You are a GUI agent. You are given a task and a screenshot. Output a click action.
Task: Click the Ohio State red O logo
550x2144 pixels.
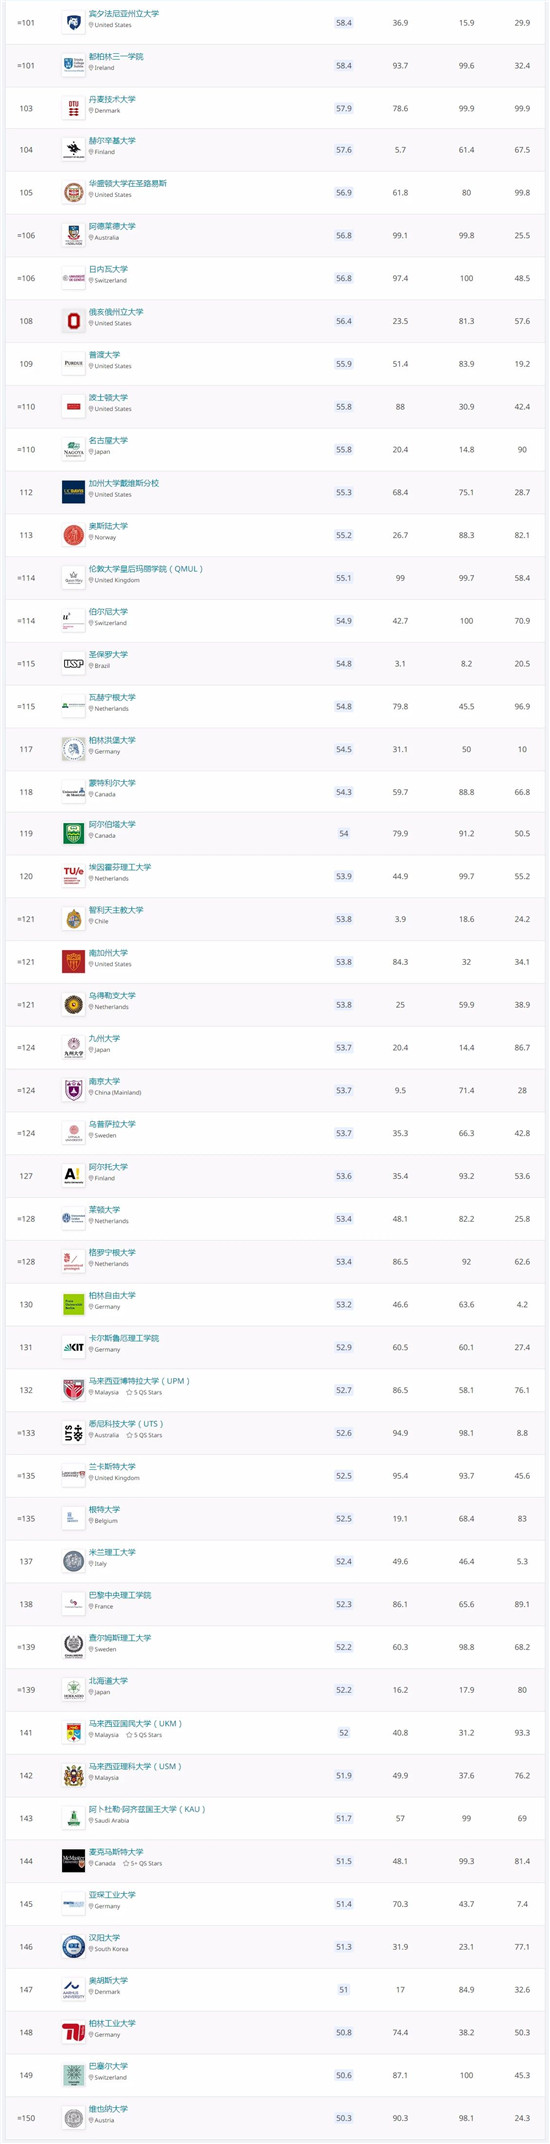pos(73,321)
